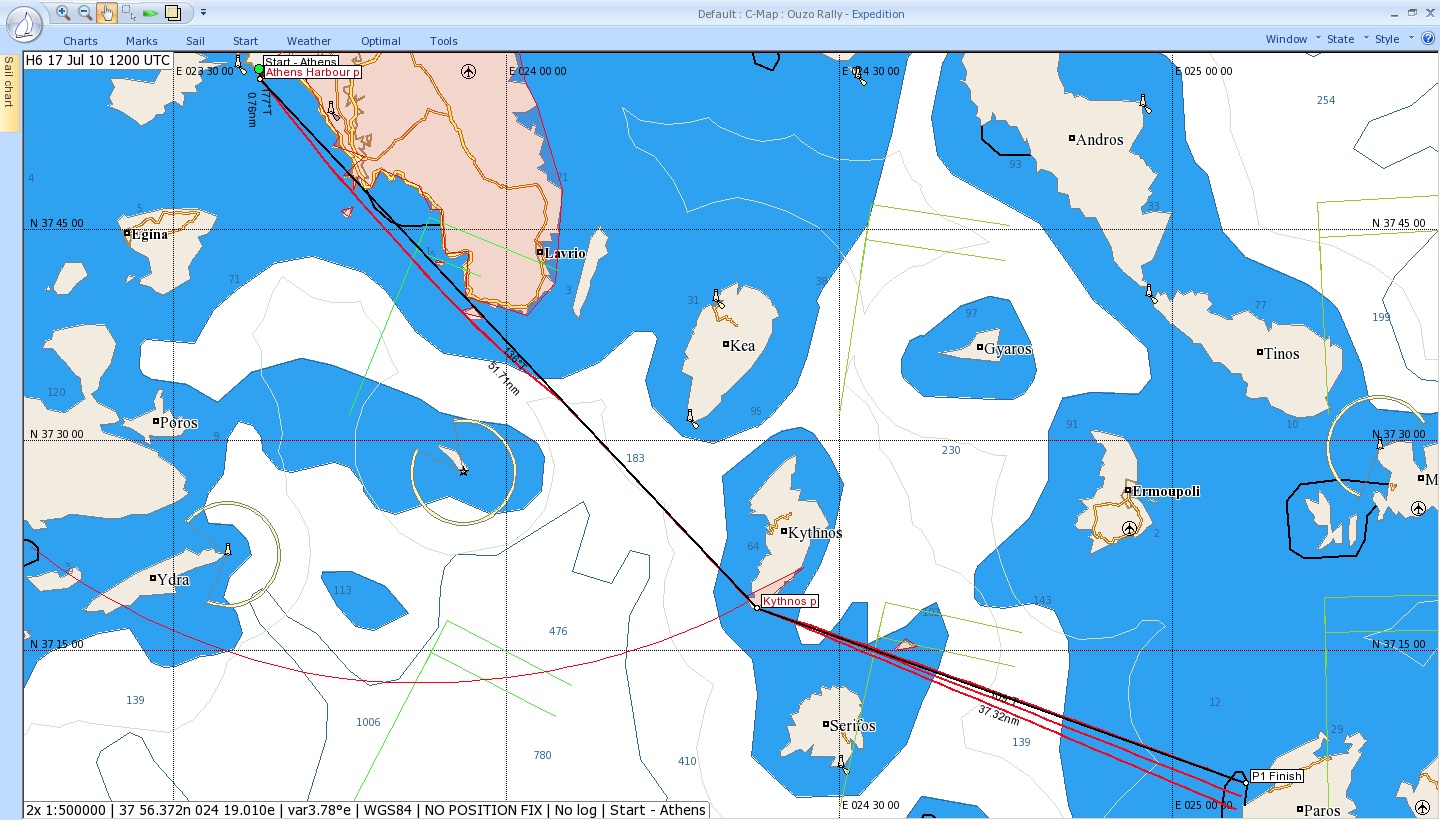Click the var3.78°e variation status entry
The image size is (1440, 820).
coord(322,810)
